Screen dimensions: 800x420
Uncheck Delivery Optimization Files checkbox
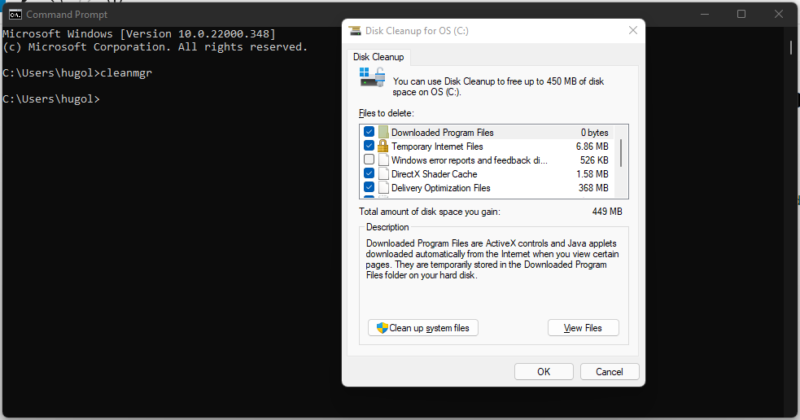click(369, 187)
